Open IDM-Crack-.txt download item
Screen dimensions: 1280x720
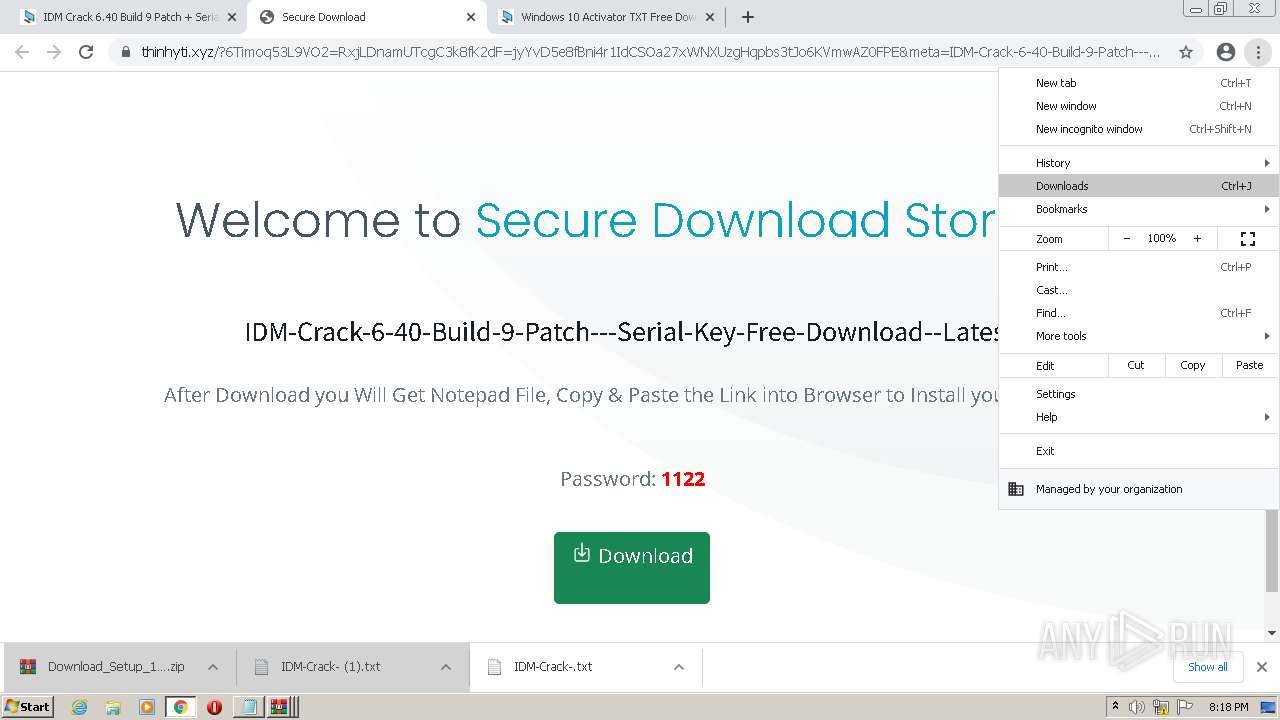[553, 667]
